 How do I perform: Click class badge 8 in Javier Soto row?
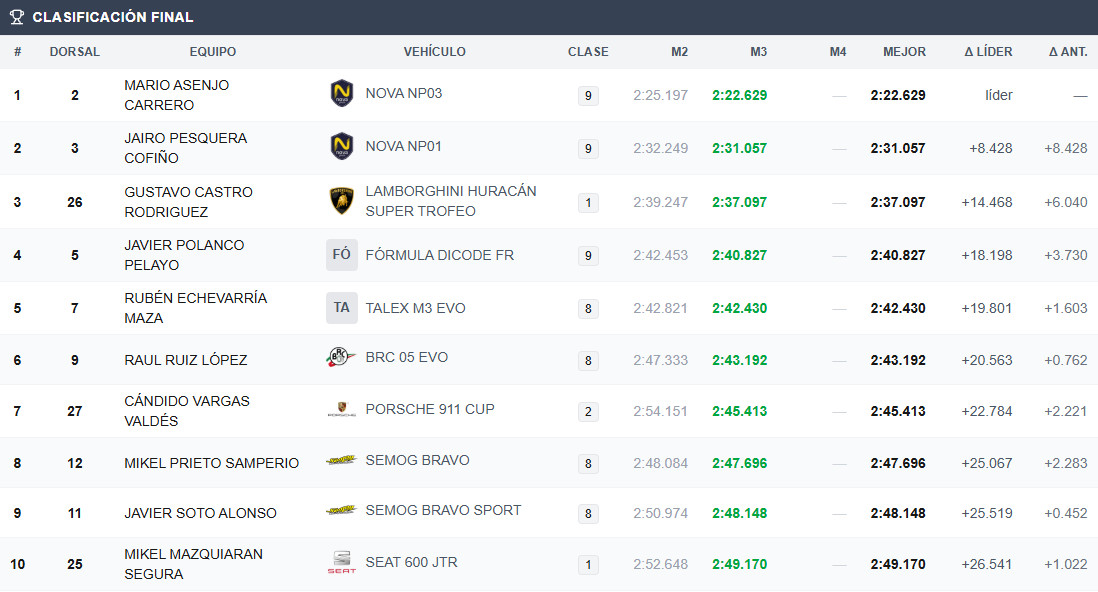pyautogui.click(x=588, y=514)
